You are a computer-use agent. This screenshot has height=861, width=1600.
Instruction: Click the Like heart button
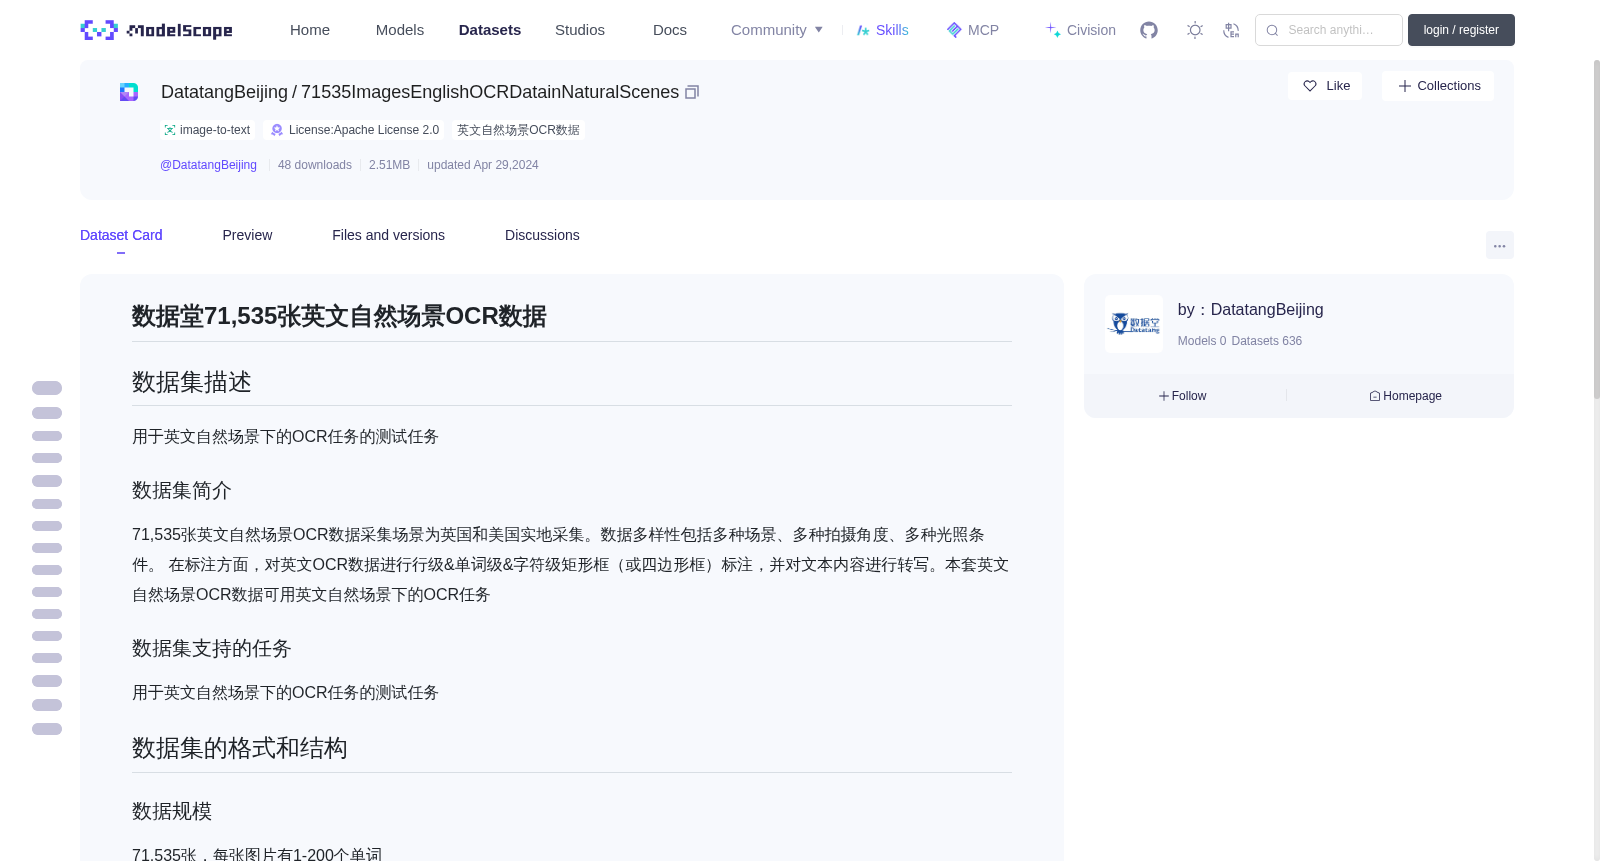click(x=1325, y=86)
